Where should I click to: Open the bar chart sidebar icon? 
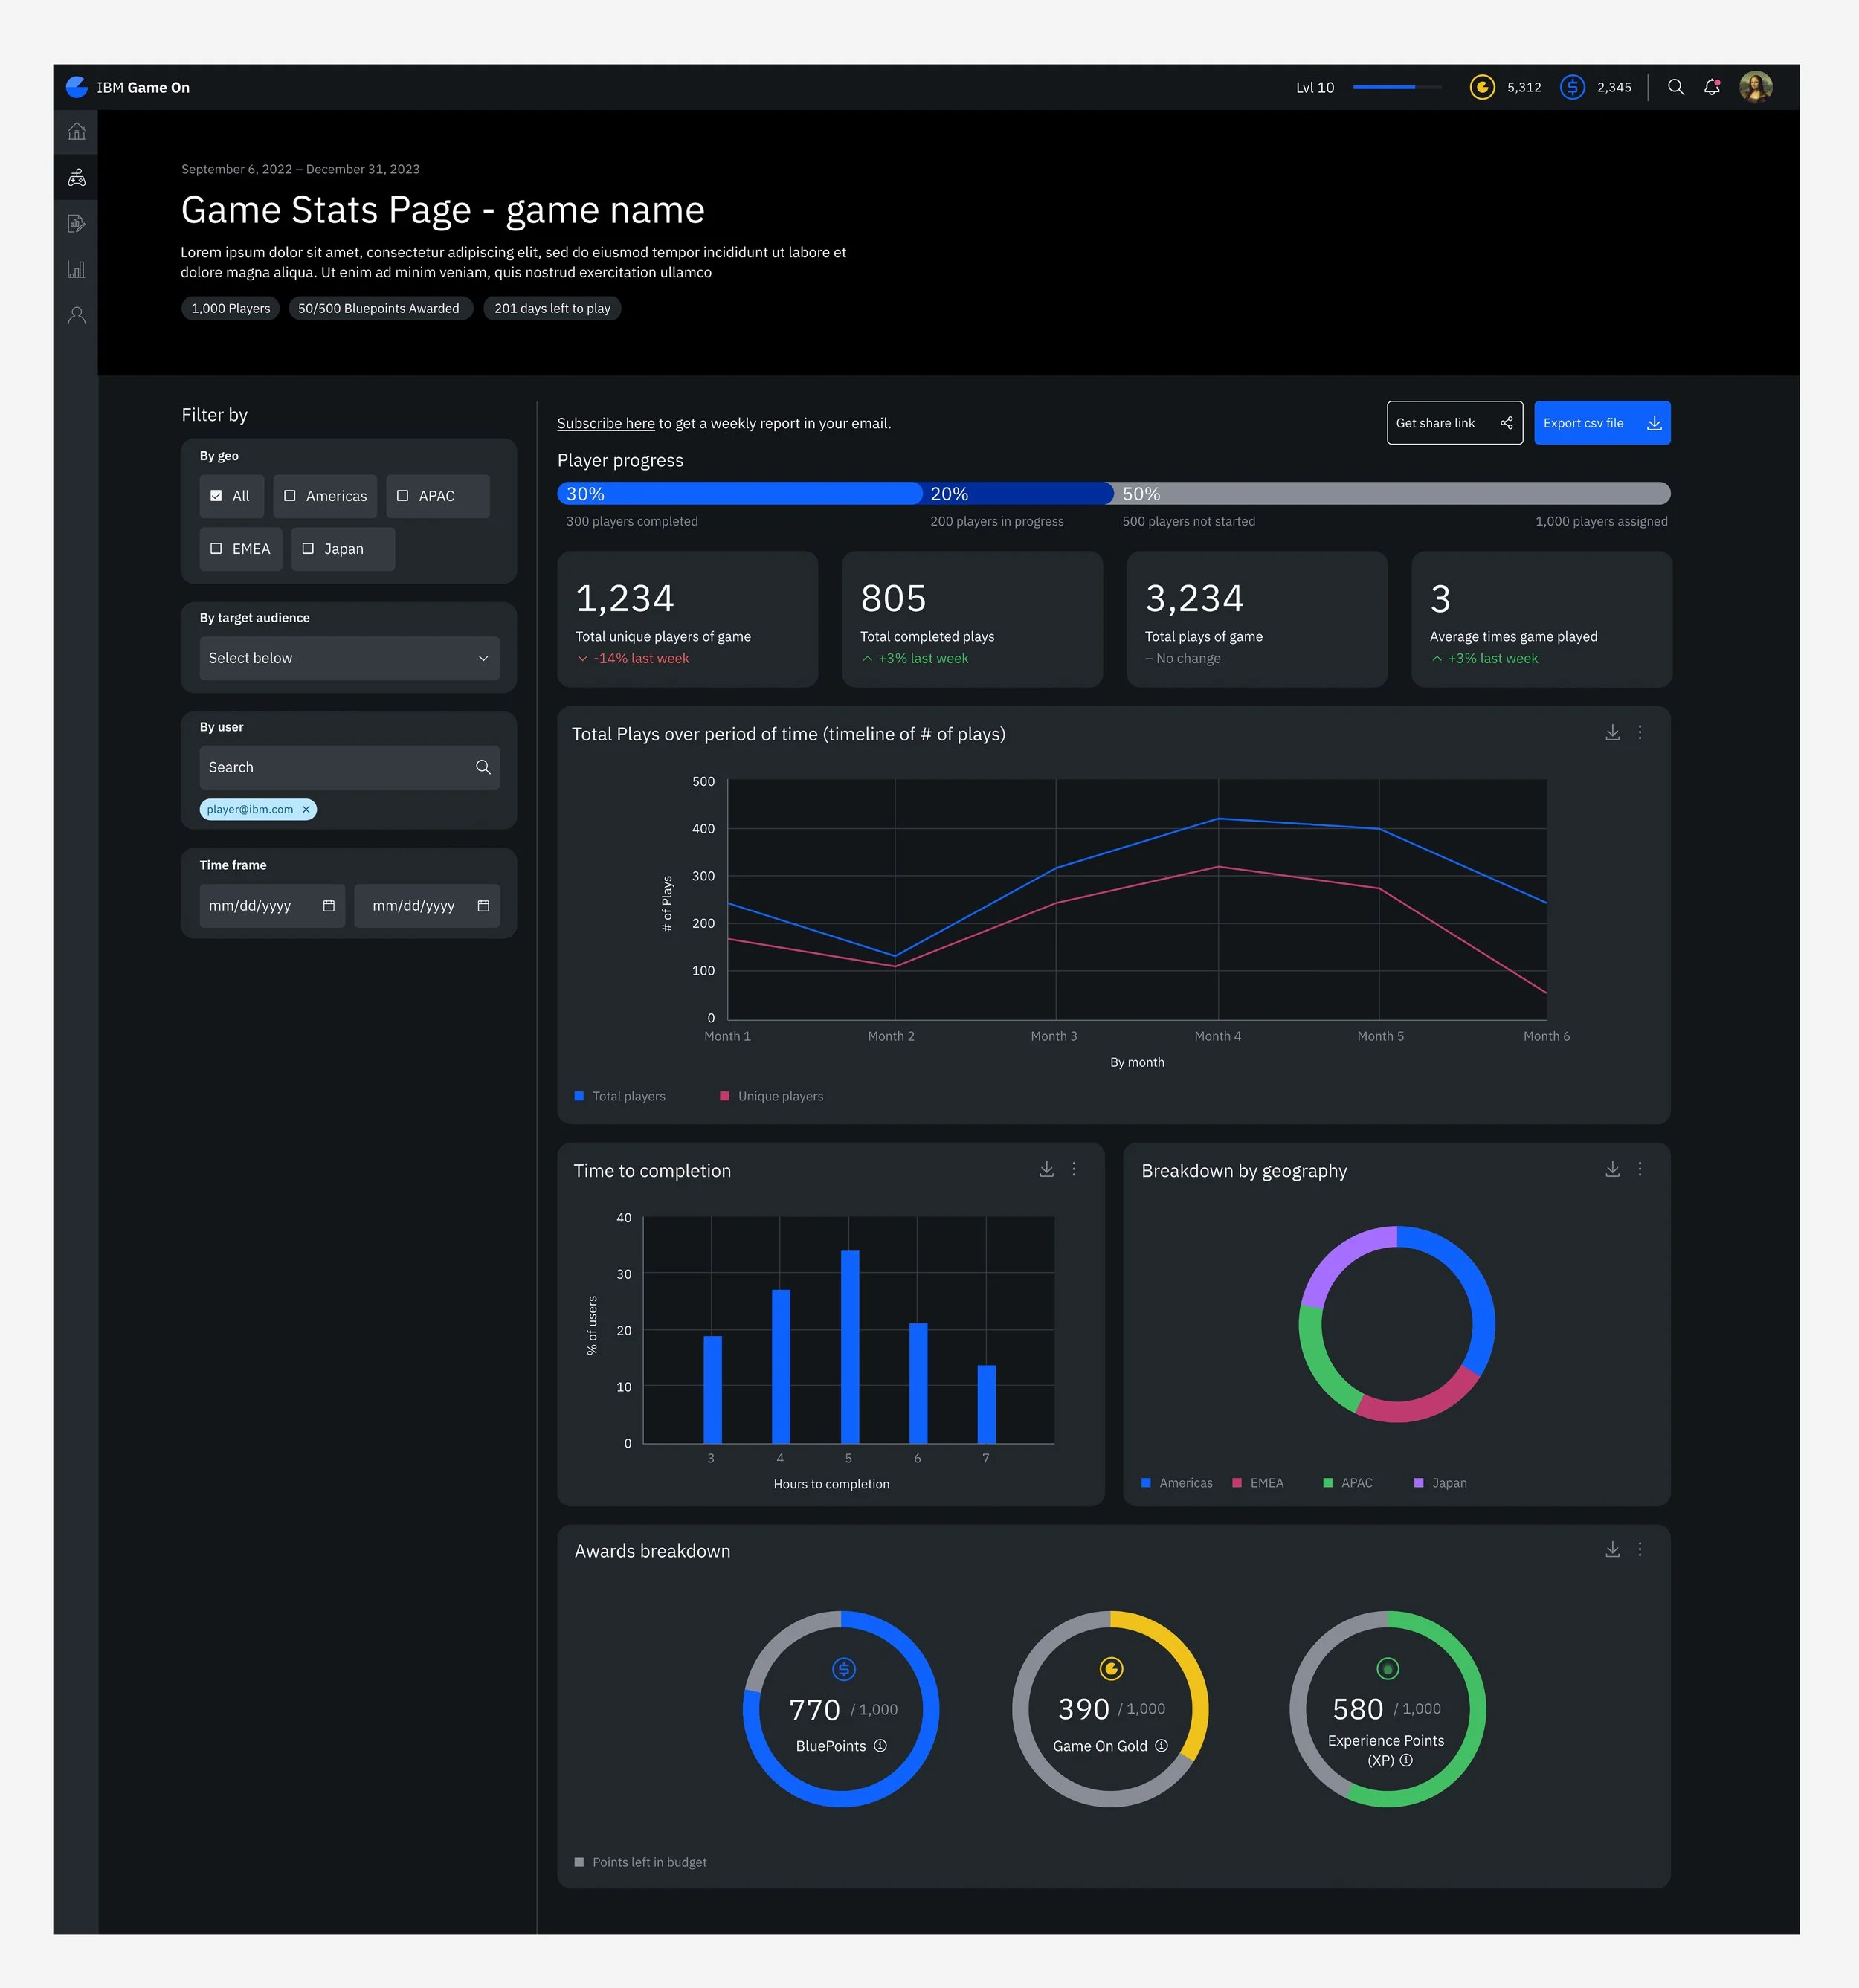click(x=76, y=269)
